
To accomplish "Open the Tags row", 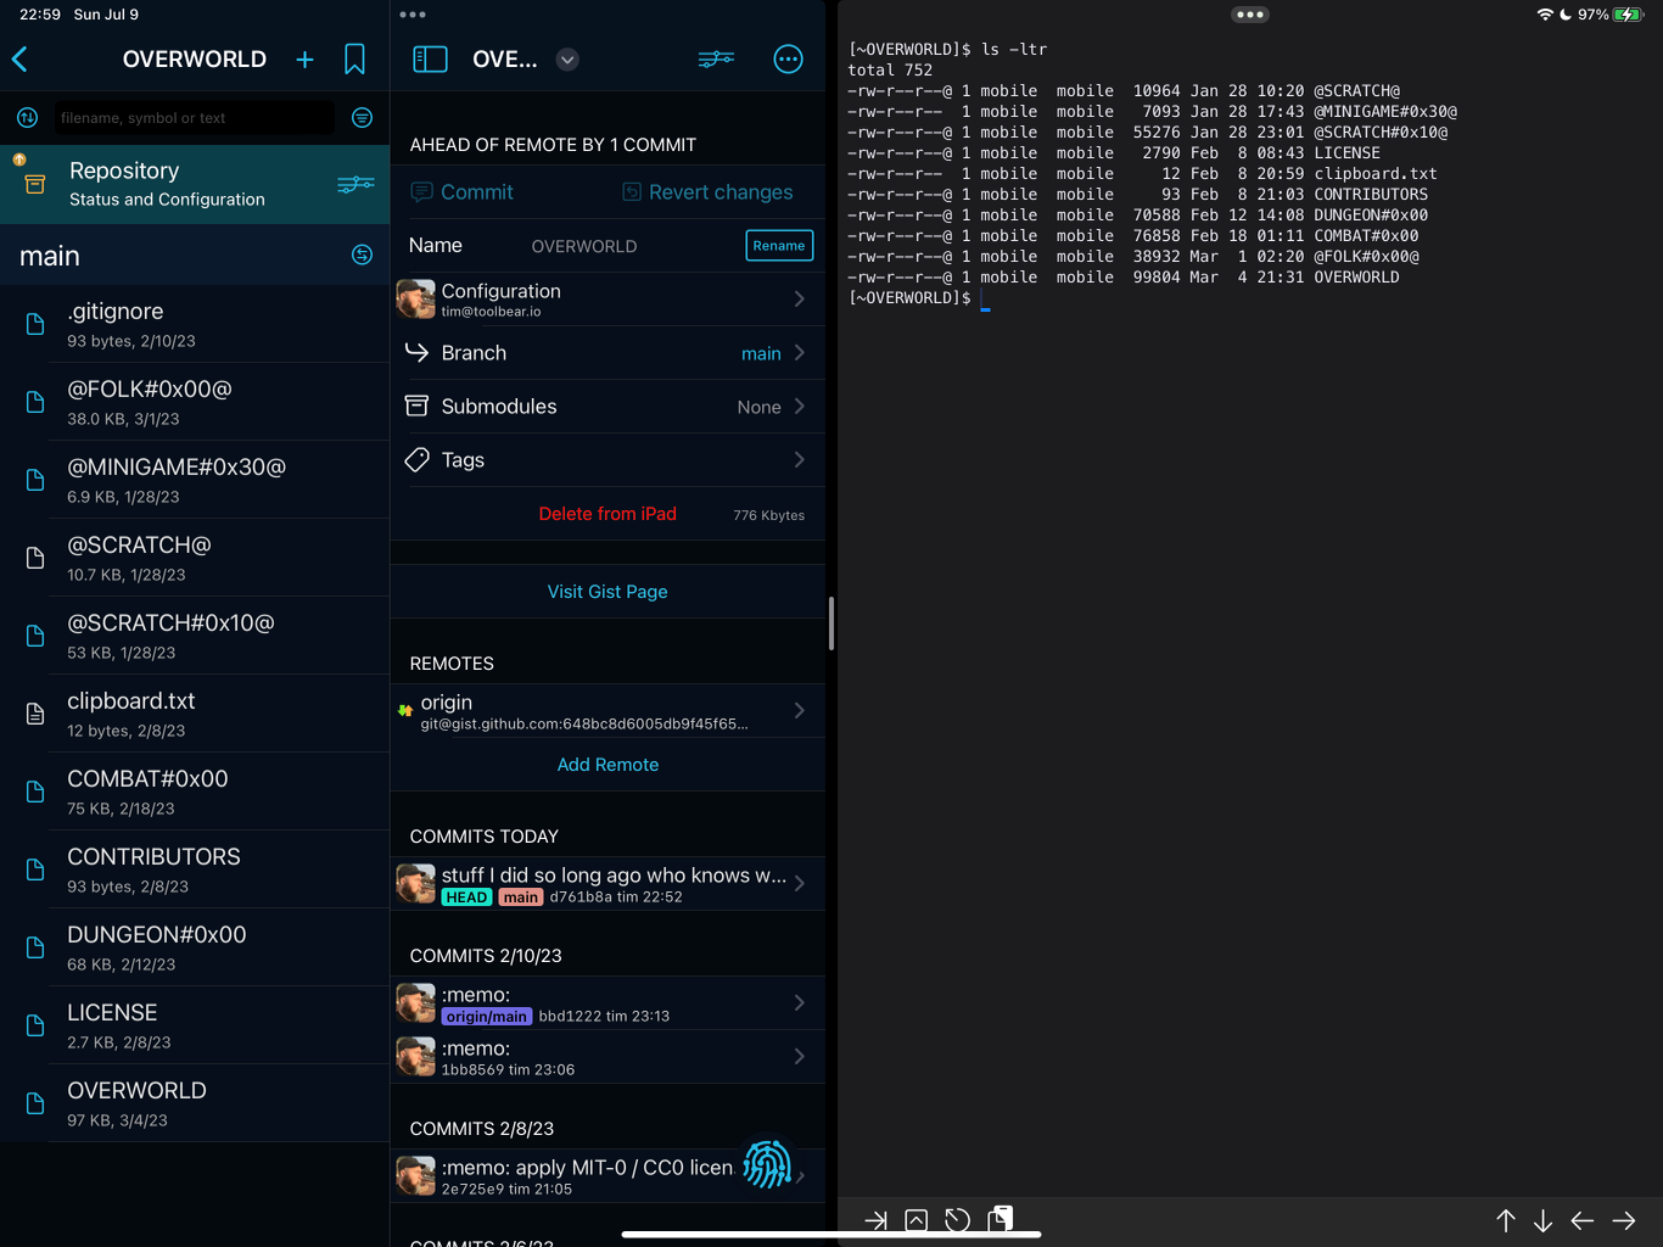I will click(608, 460).
